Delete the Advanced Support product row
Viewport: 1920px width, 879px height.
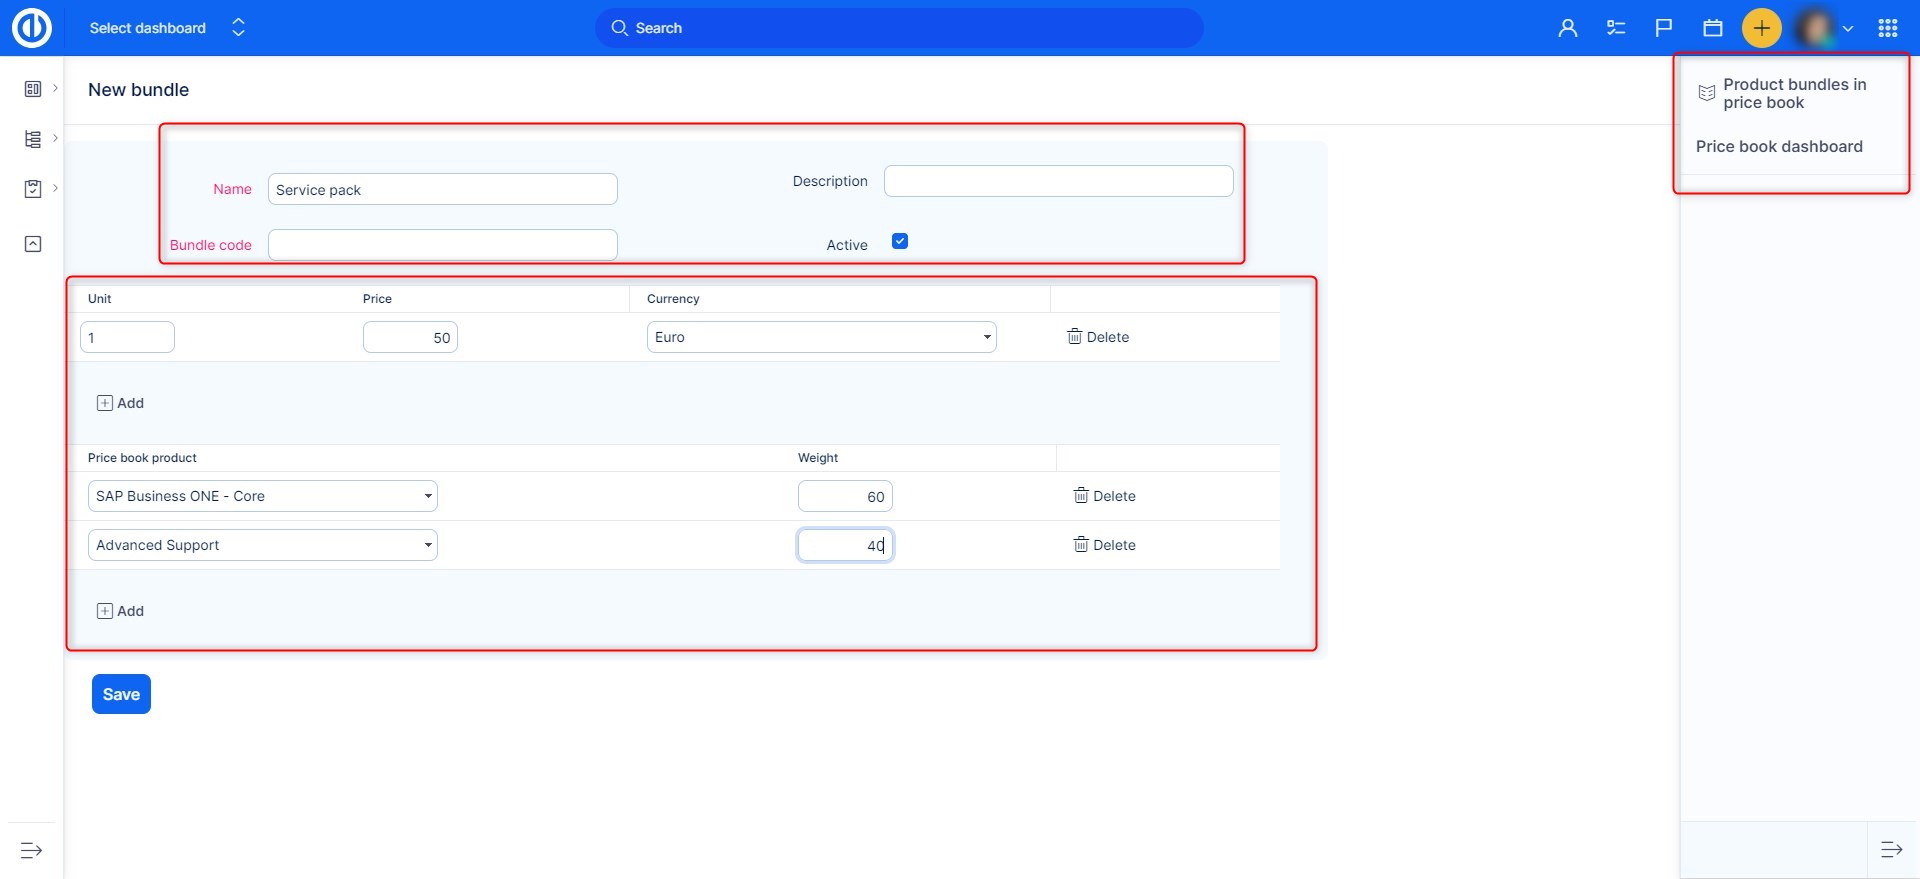click(x=1104, y=545)
